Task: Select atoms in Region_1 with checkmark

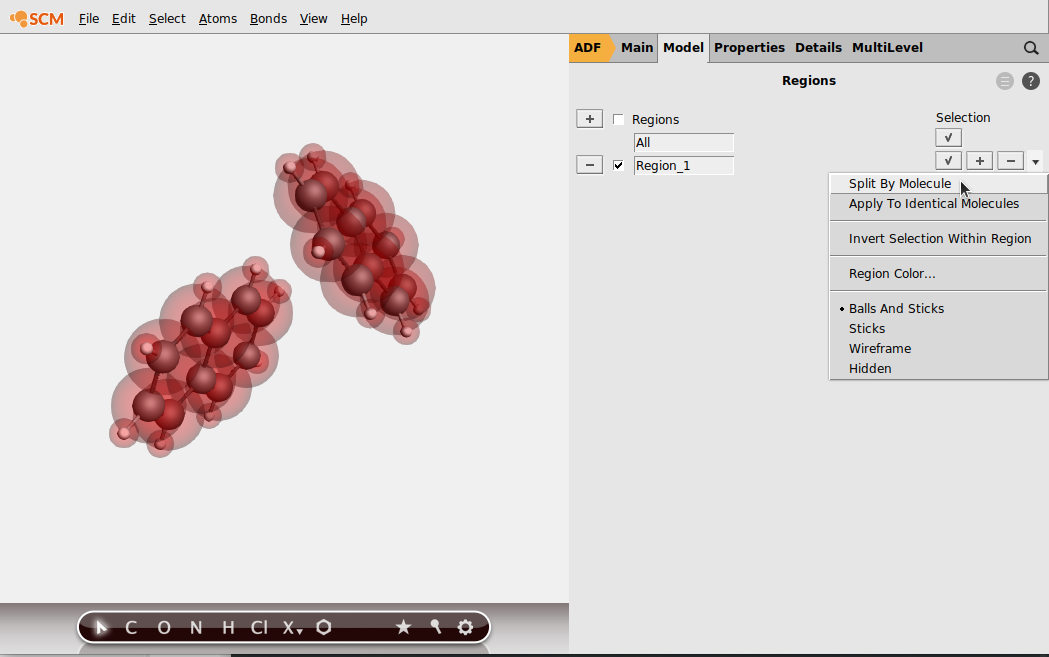Action: click(x=948, y=161)
